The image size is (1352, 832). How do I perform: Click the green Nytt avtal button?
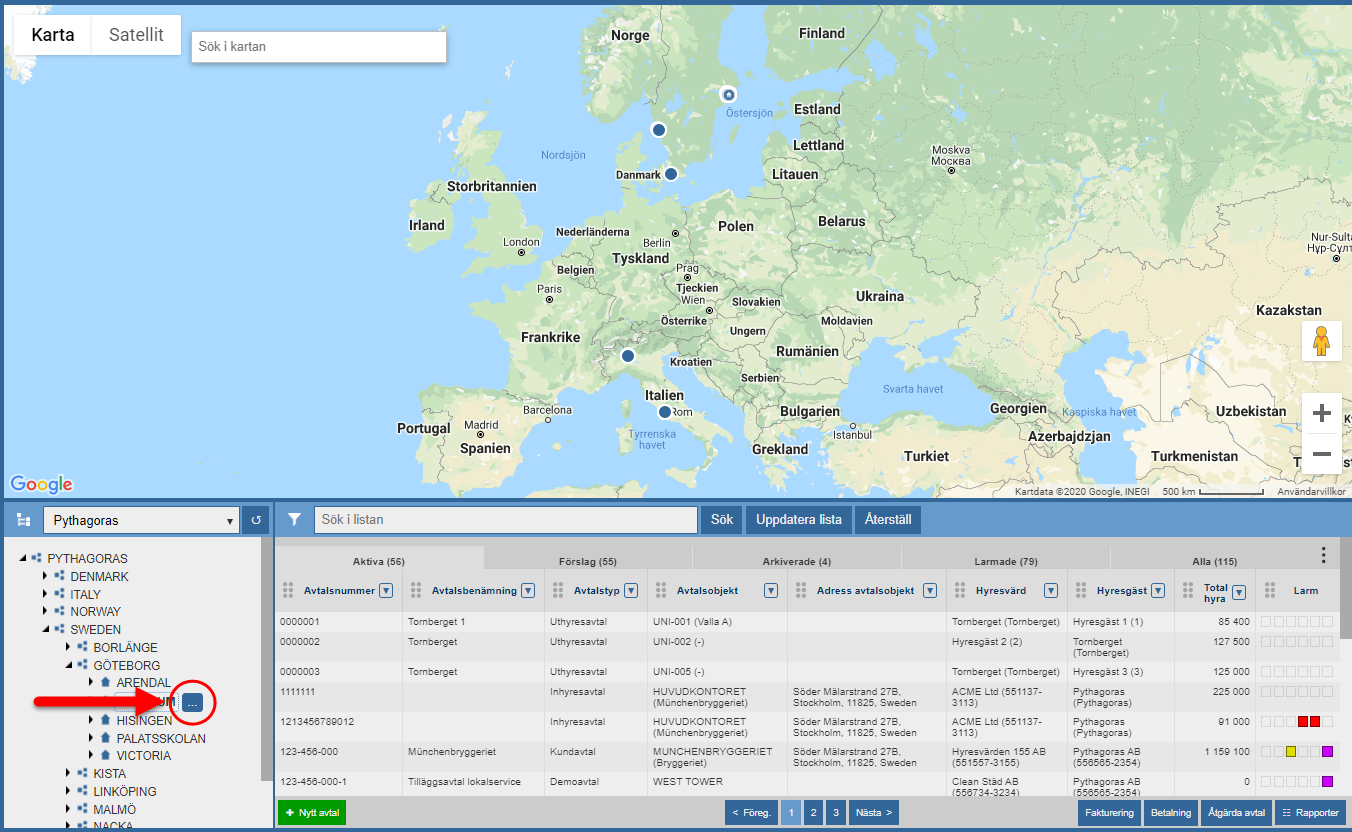[x=311, y=813]
